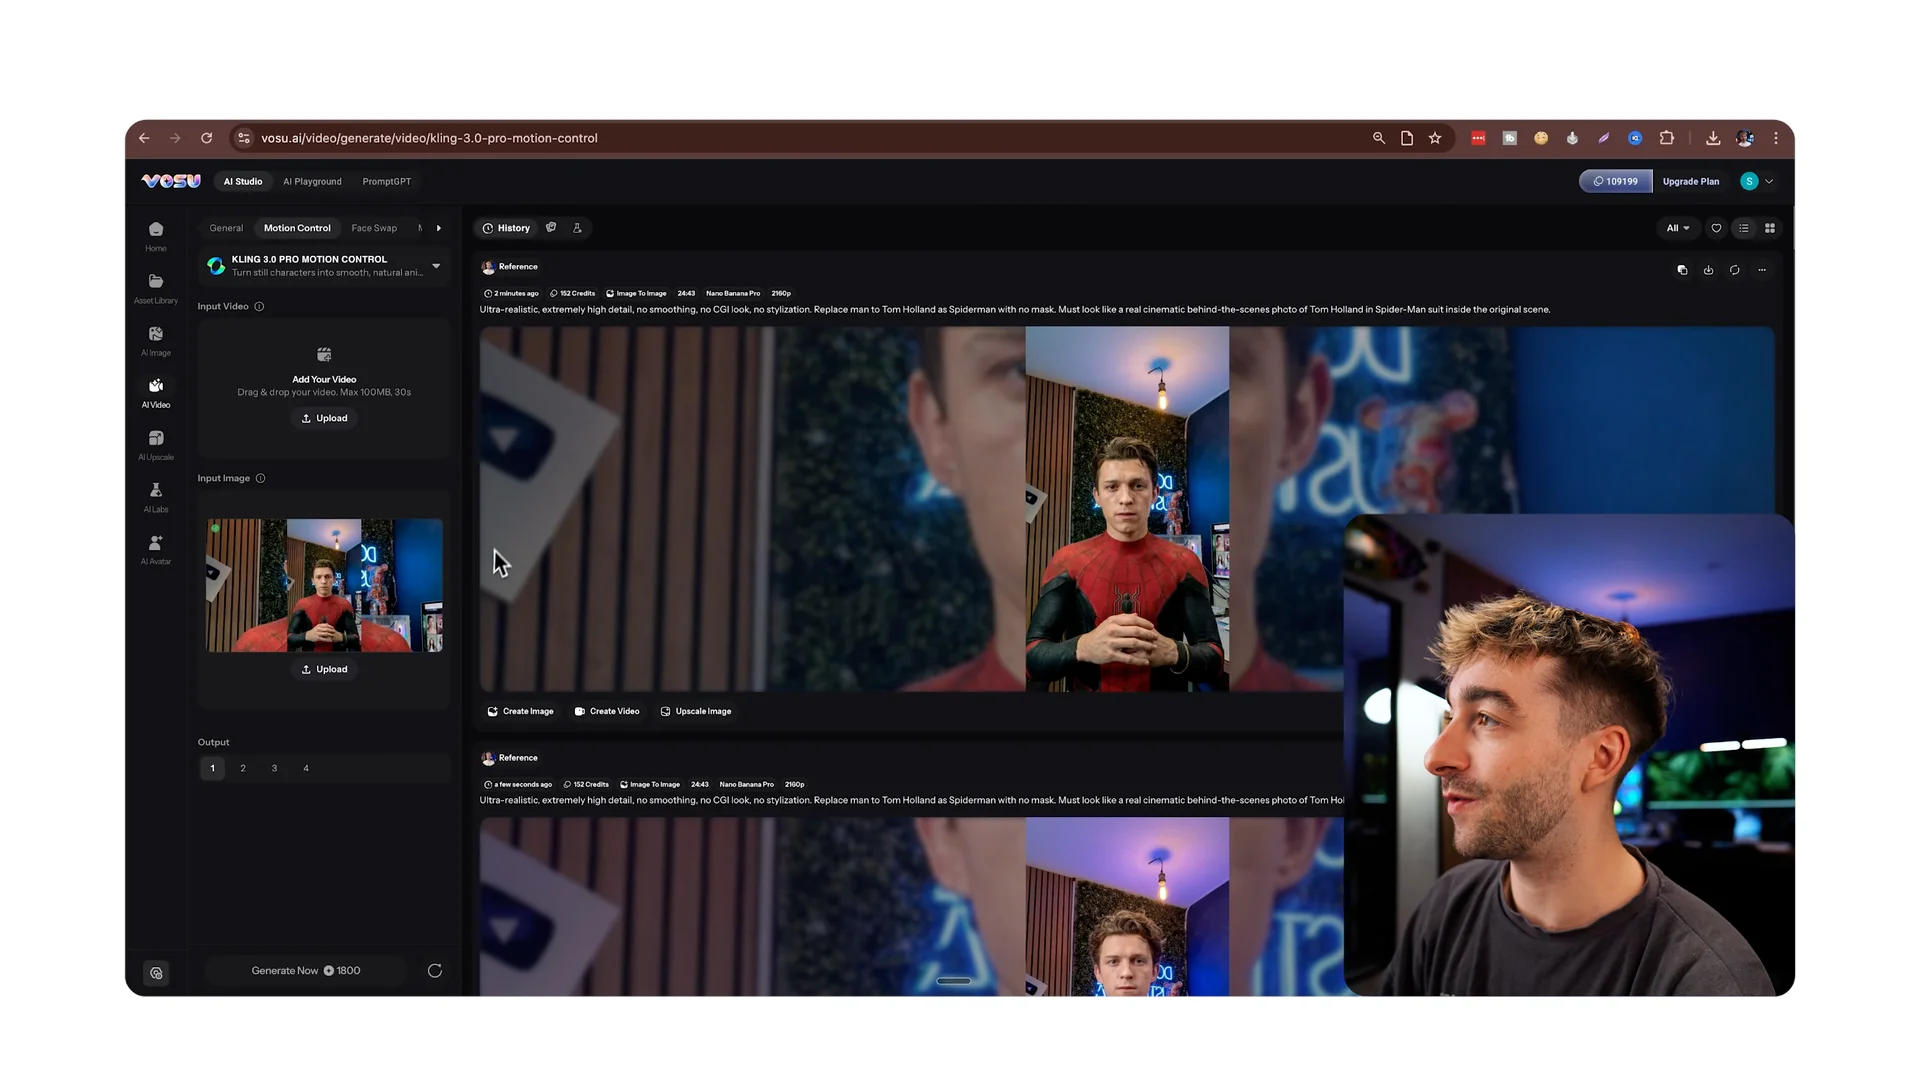
Task: Set output count to 3
Action: [x=274, y=769]
